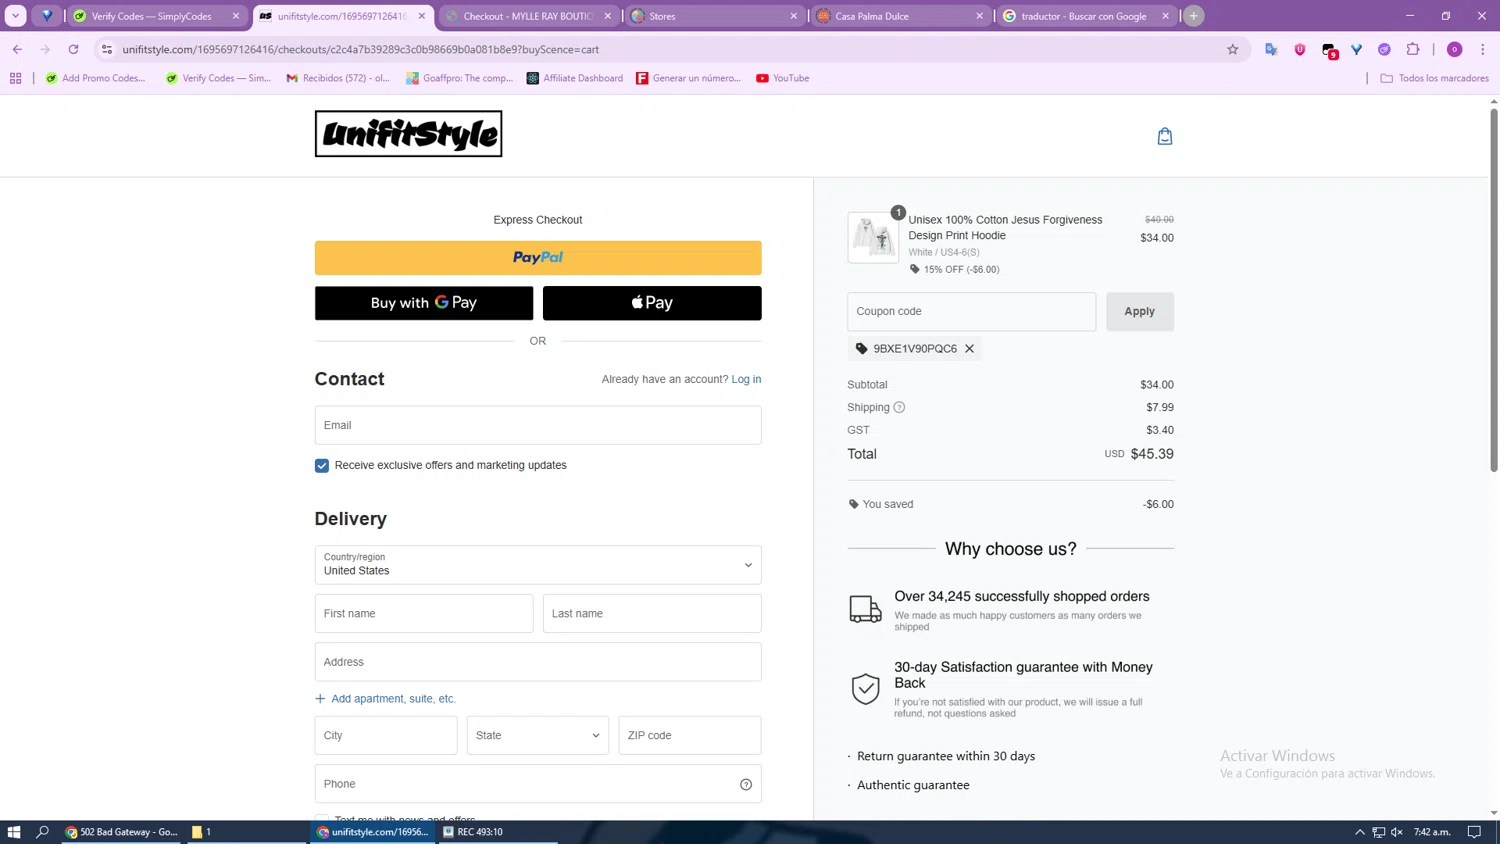This screenshot has height=844, width=1500.
Task: Open Goaffpro bookmark
Action: coord(459,78)
